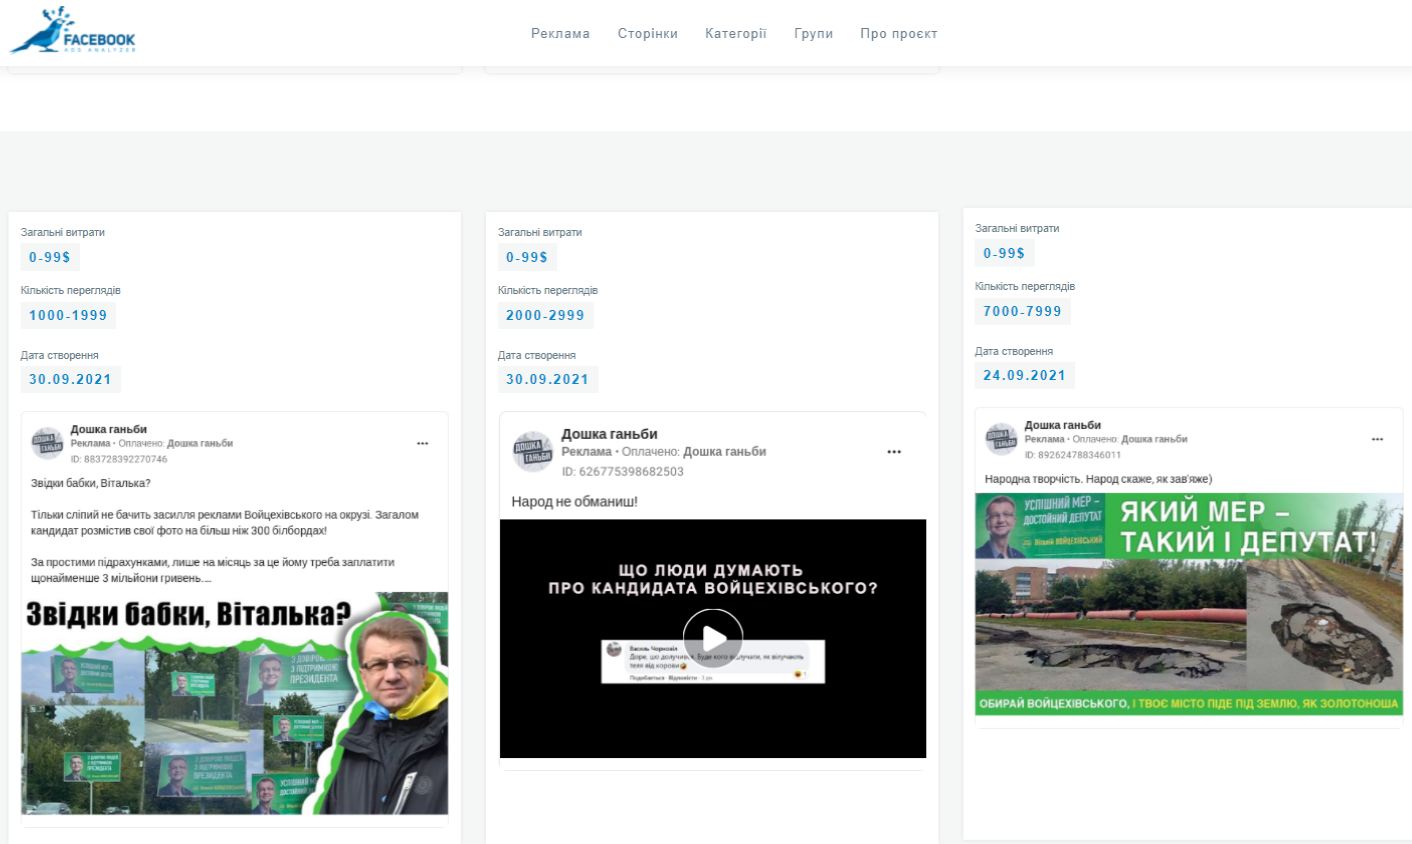Open the Групи navigation link

pyautogui.click(x=813, y=33)
